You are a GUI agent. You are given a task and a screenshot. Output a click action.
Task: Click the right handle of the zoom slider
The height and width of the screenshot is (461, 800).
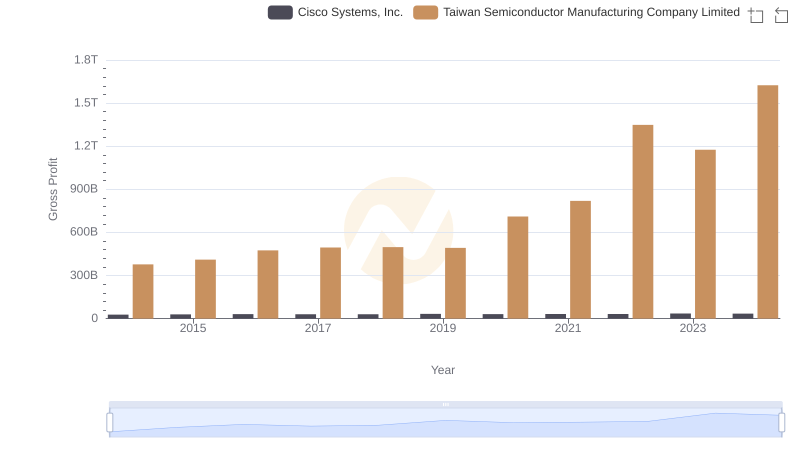pyautogui.click(x=782, y=423)
